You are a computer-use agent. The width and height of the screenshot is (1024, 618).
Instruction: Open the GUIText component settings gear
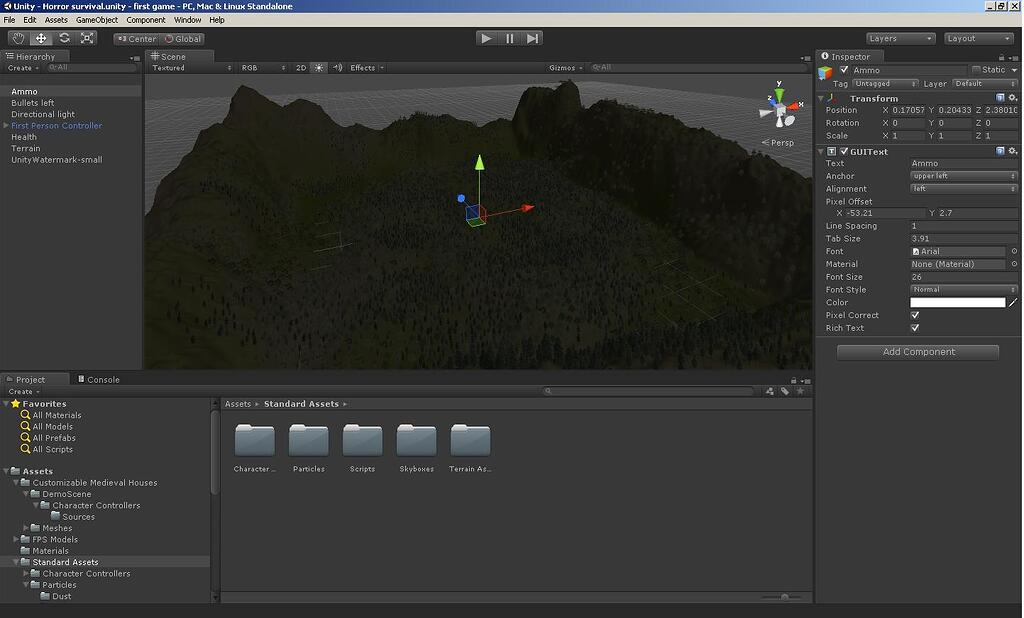pos(1013,150)
